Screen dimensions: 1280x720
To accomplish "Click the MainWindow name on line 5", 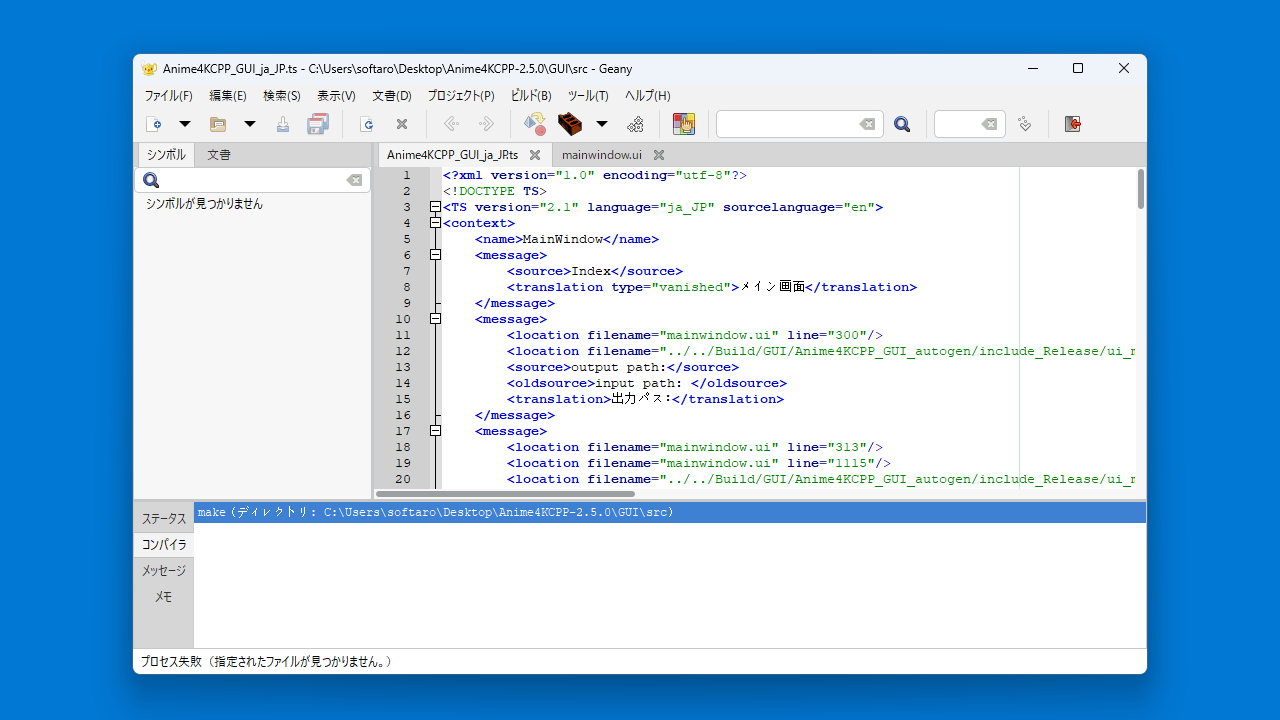I will [563, 239].
